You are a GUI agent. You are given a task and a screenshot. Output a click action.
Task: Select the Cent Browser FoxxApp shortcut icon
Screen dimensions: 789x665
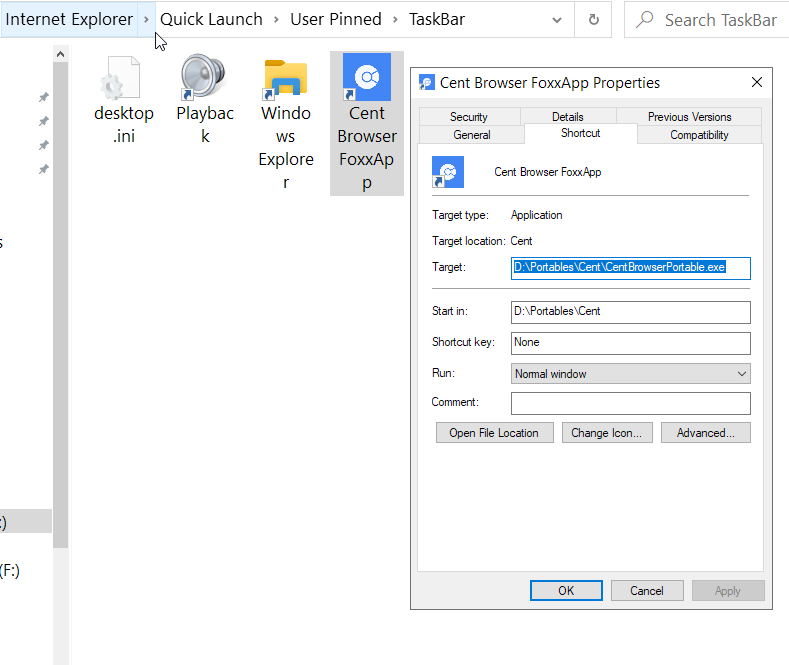coord(367,77)
